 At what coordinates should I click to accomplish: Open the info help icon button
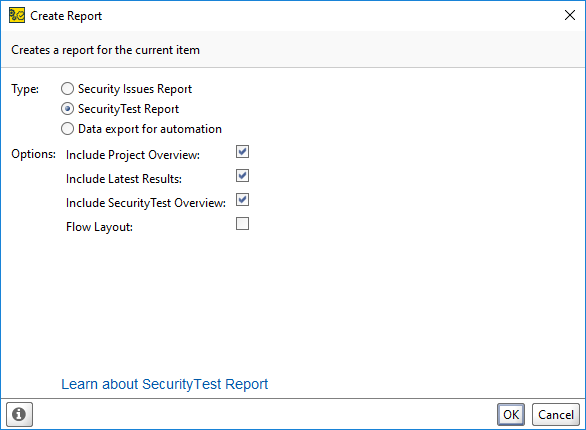point(19,414)
